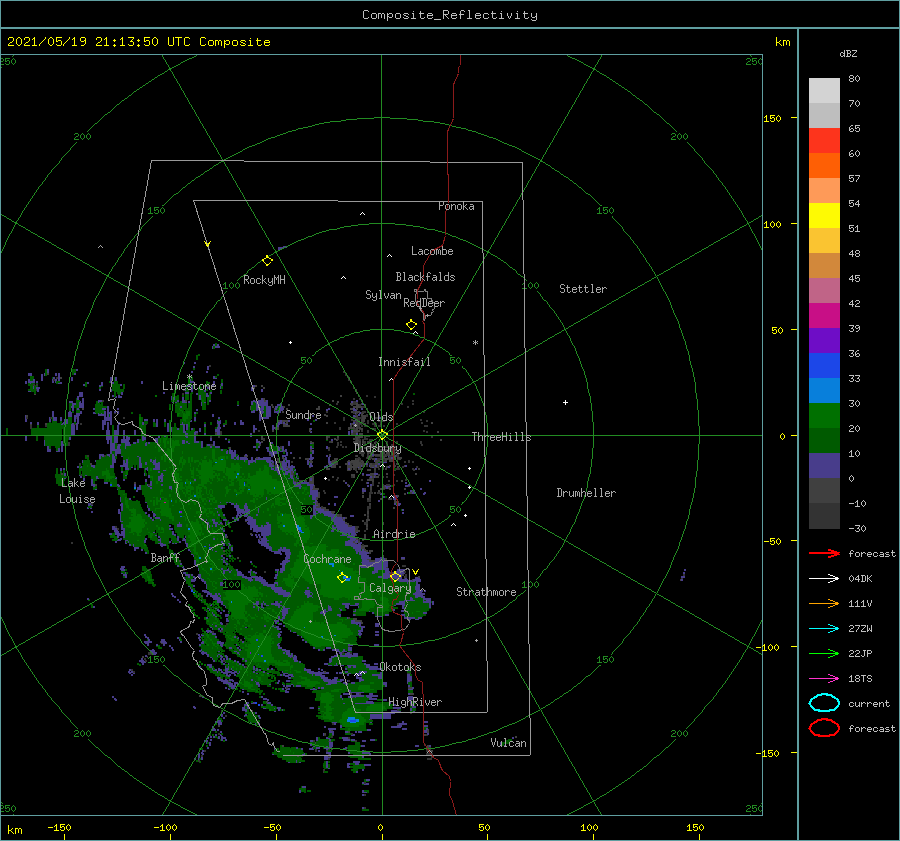Click the Strathmore city label
The image size is (900, 841).
tap(486, 592)
